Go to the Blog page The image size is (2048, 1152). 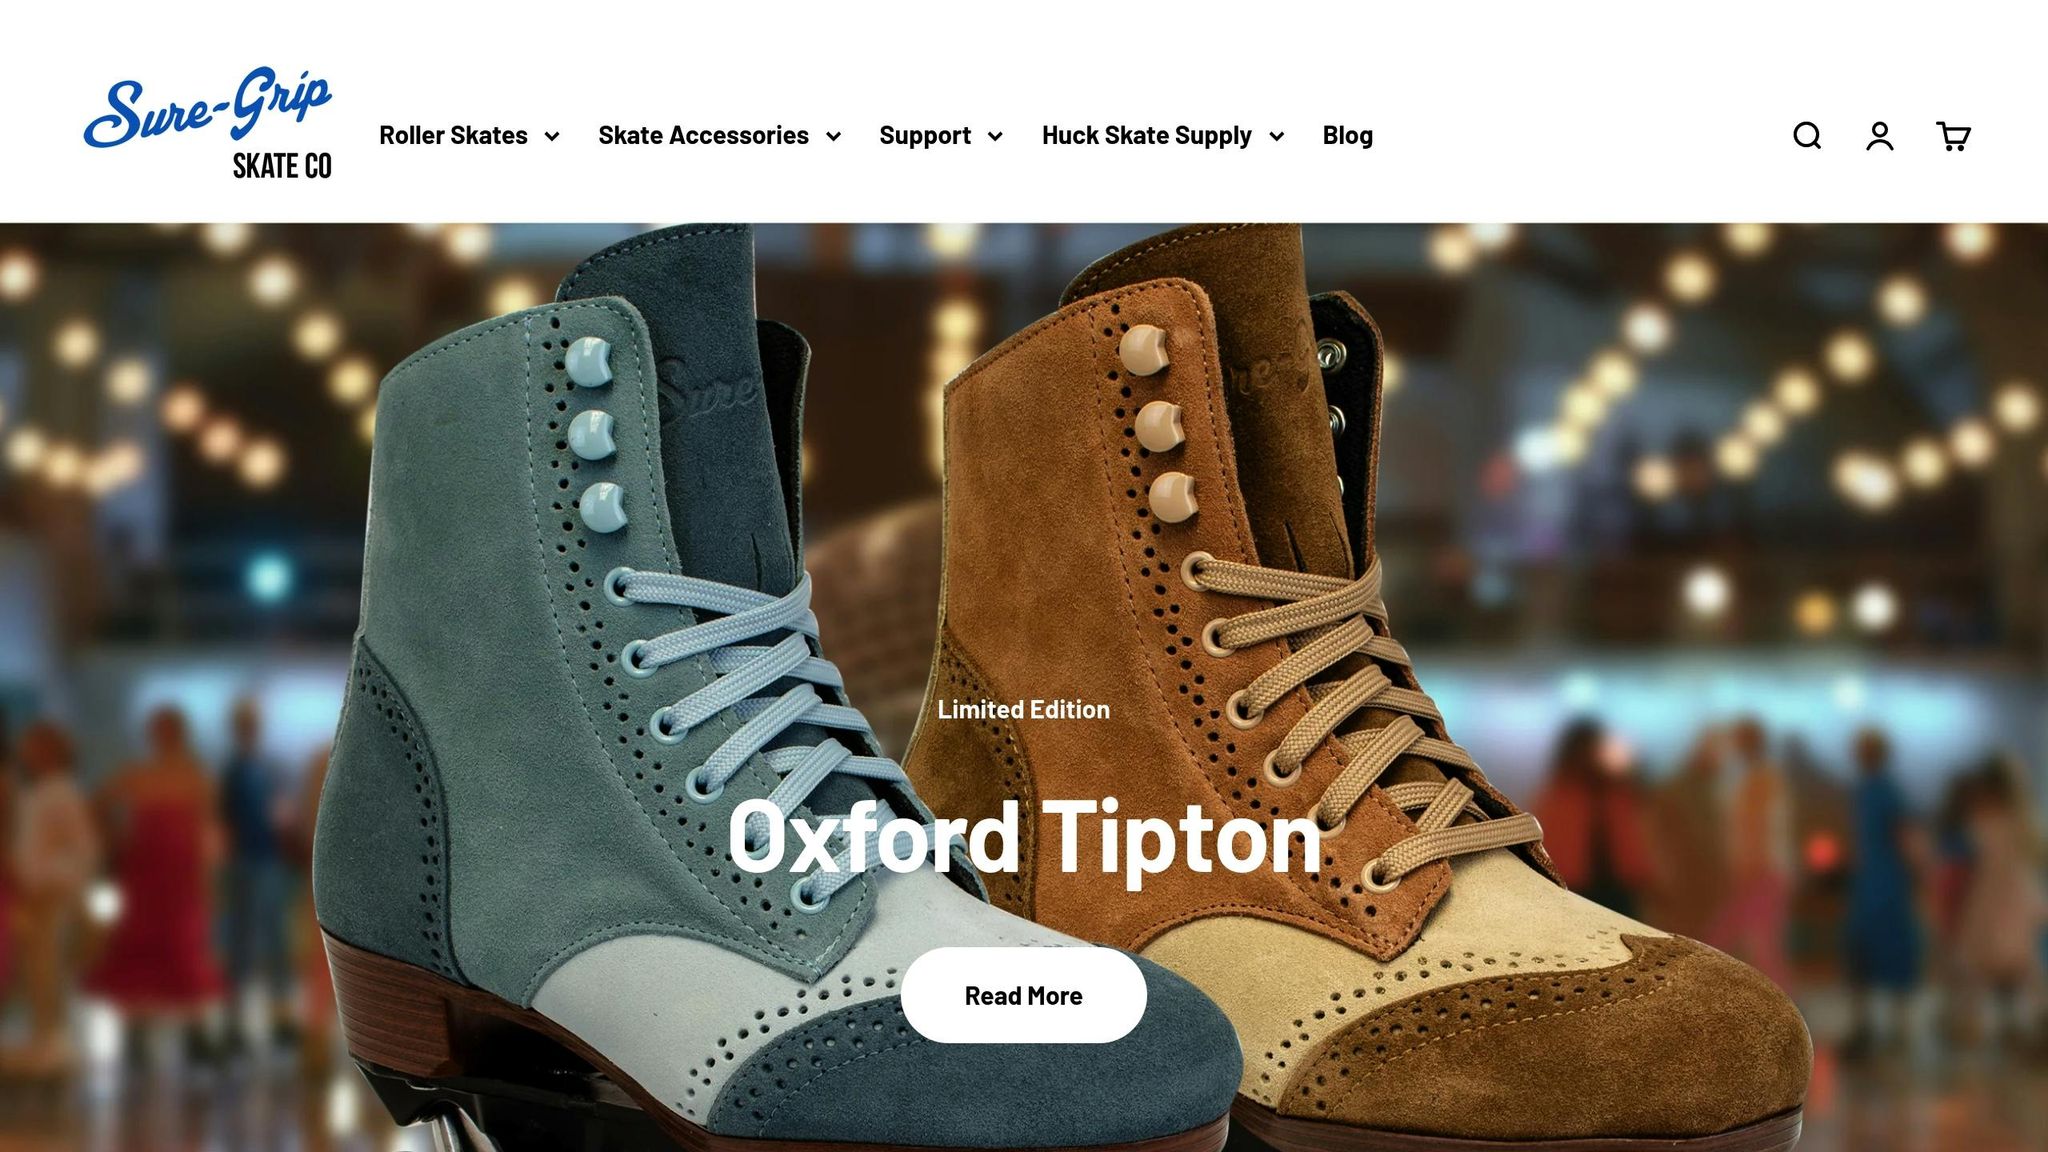[x=1347, y=136]
